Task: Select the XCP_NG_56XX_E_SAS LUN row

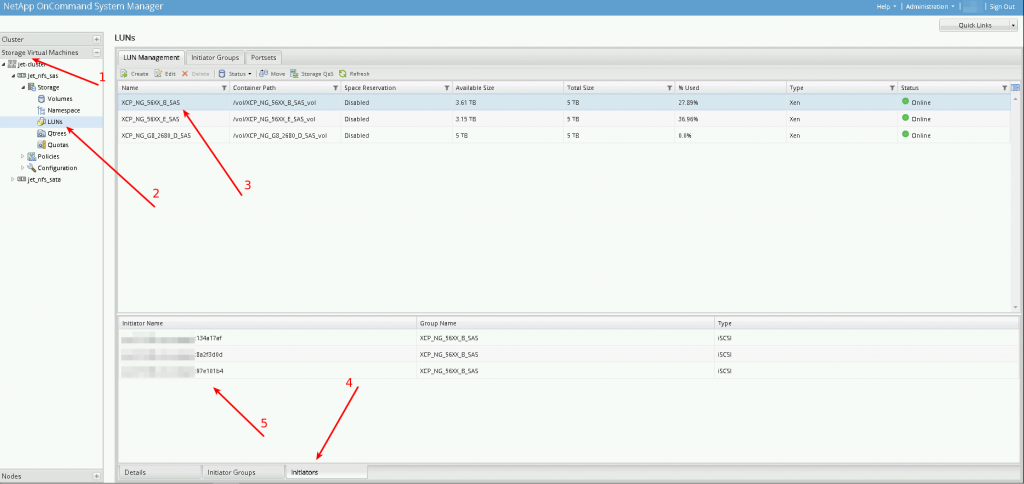Action: point(565,119)
